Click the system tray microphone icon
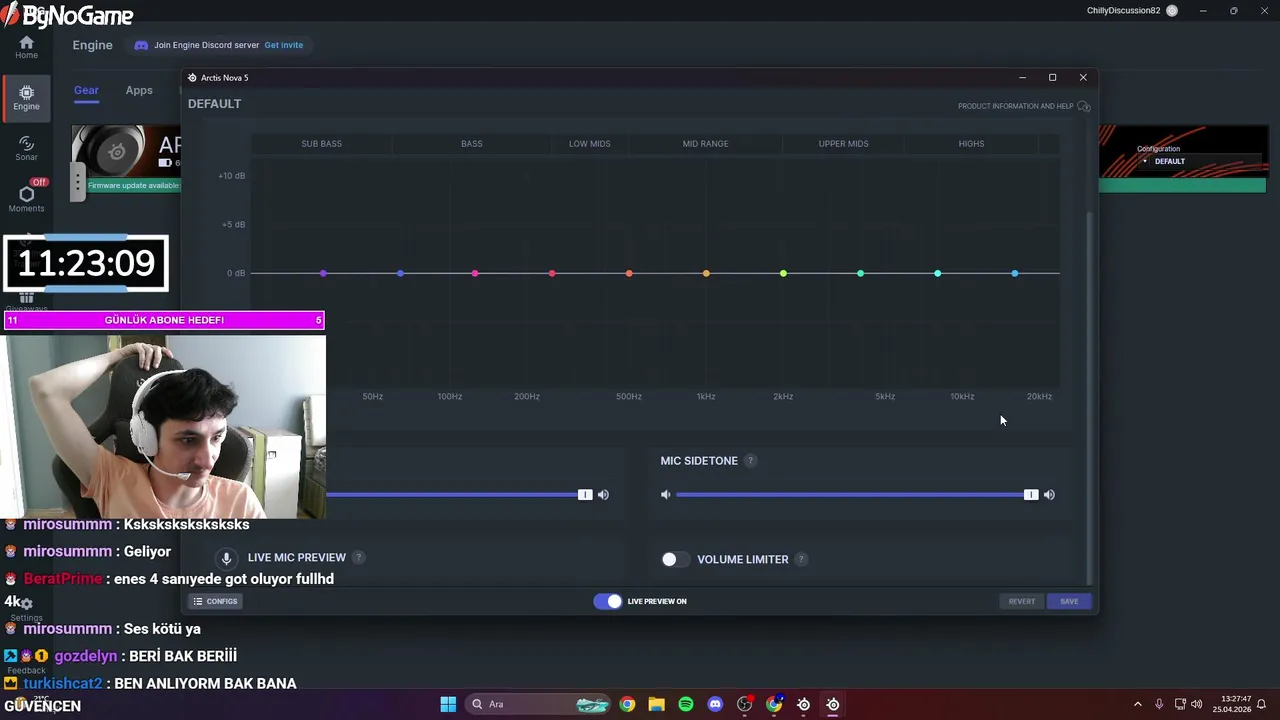The height and width of the screenshot is (720, 1280). pyautogui.click(x=1159, y=704)
